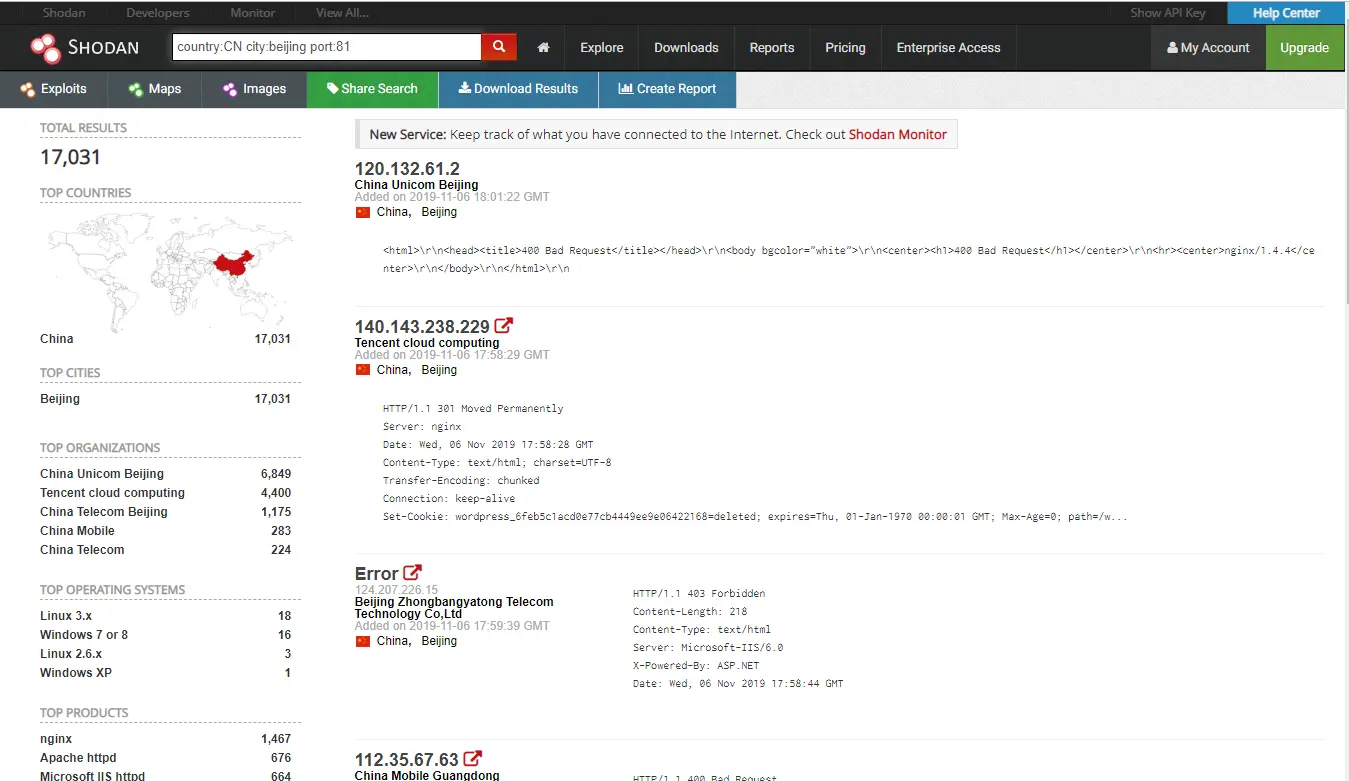Click China Mobile Guangdong organization
The image size is (1349, 781).
coord(427,775)
